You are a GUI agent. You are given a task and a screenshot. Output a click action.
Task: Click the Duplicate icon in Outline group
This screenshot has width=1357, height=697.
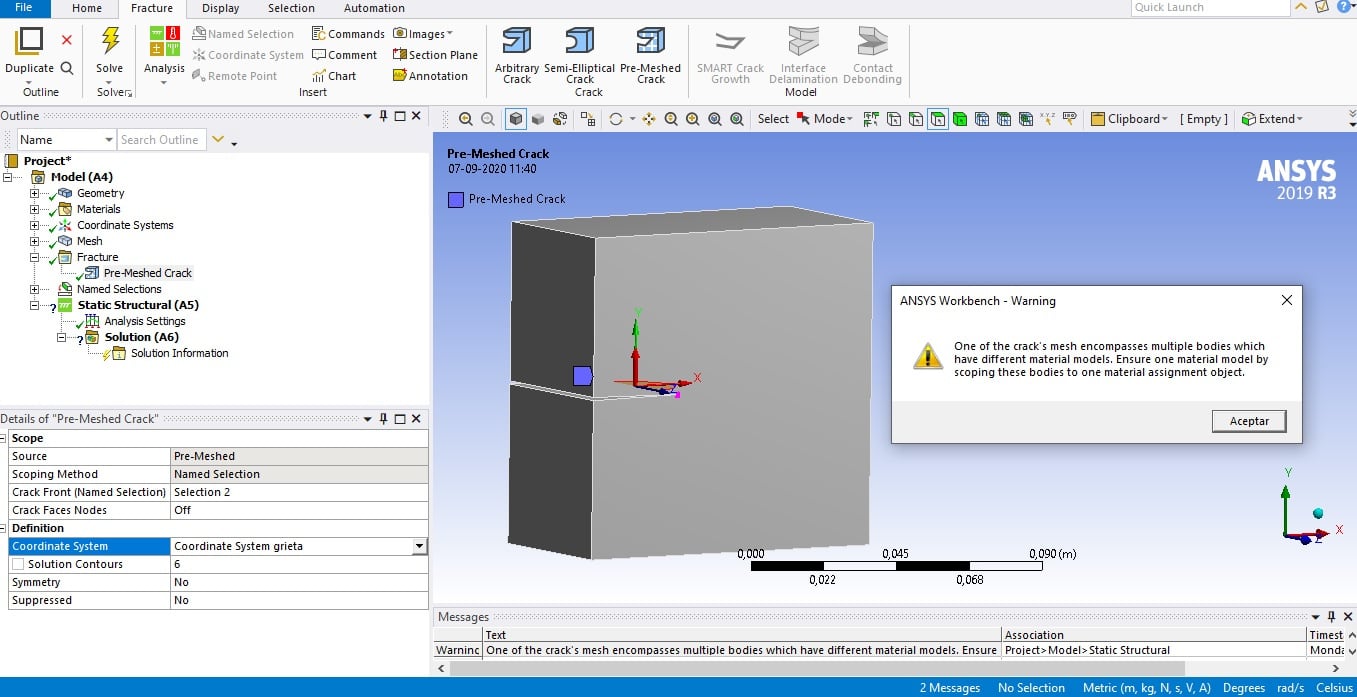click(x=30, y=40)
